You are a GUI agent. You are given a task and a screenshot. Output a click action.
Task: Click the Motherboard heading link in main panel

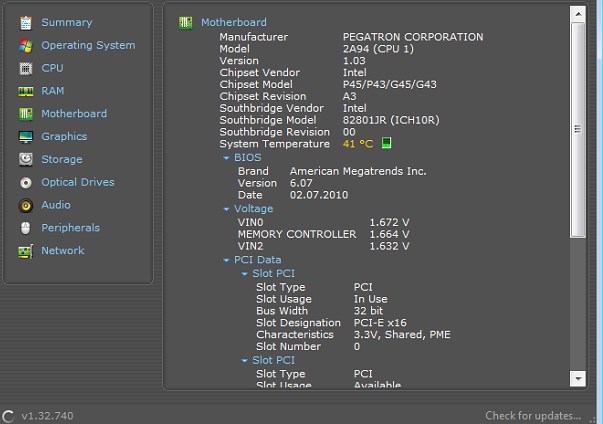click(234, 22)
